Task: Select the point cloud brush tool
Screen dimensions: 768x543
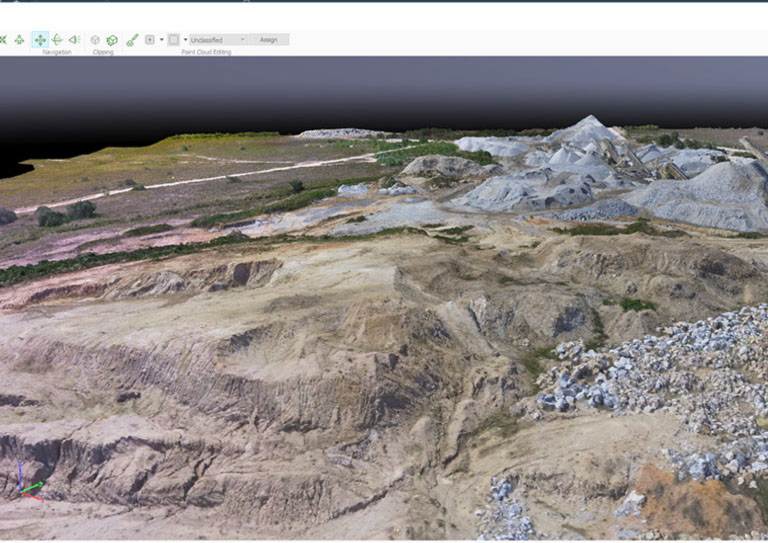Action: (132, 40)
